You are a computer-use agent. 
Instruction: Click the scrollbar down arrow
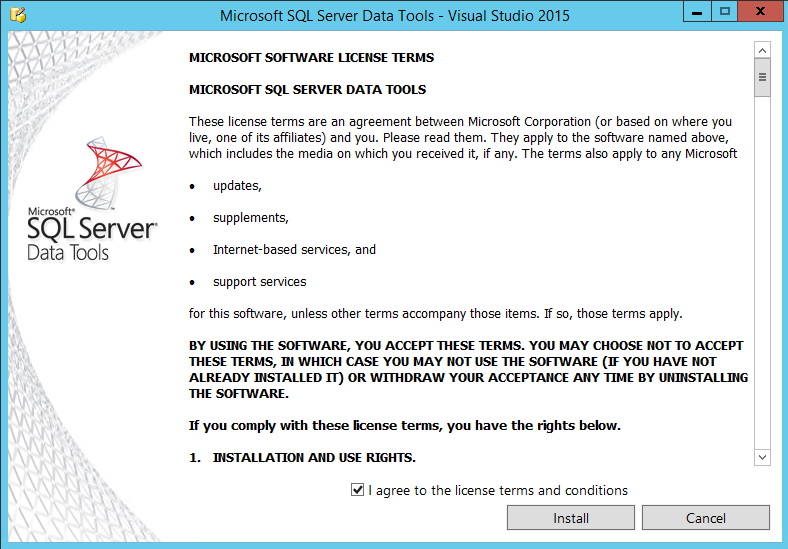click(x=762, y=457)
